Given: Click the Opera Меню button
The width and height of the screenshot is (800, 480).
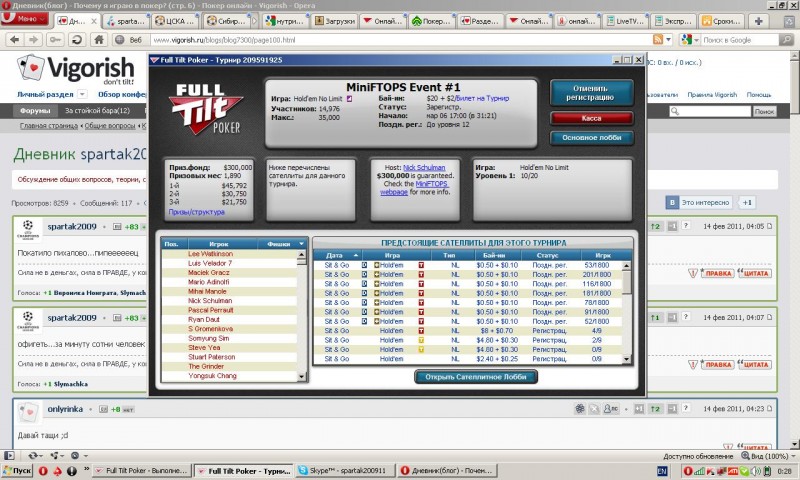Looking at the screenshot, I should (x=29, y=19).
